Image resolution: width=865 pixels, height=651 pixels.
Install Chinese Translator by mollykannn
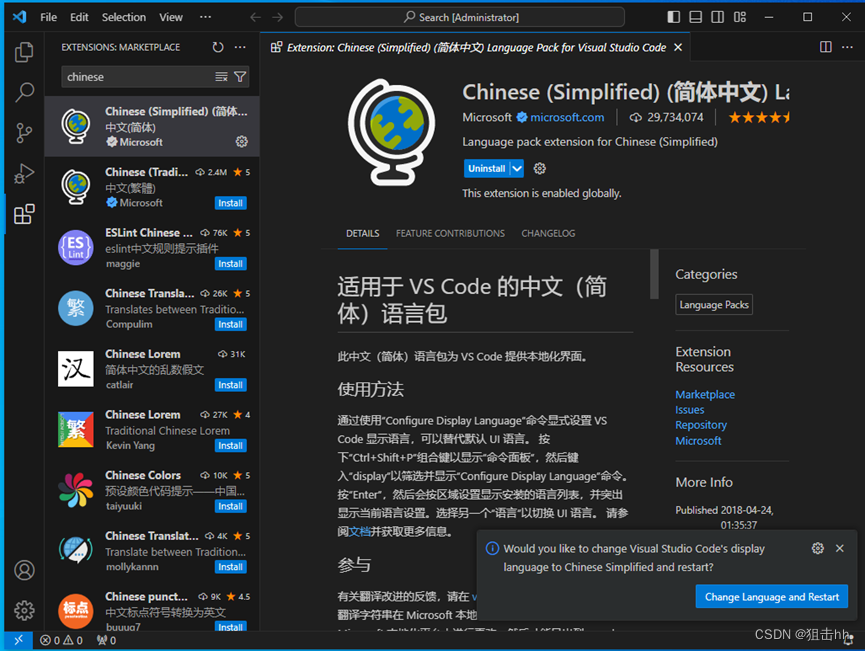[x=230, y=567]
